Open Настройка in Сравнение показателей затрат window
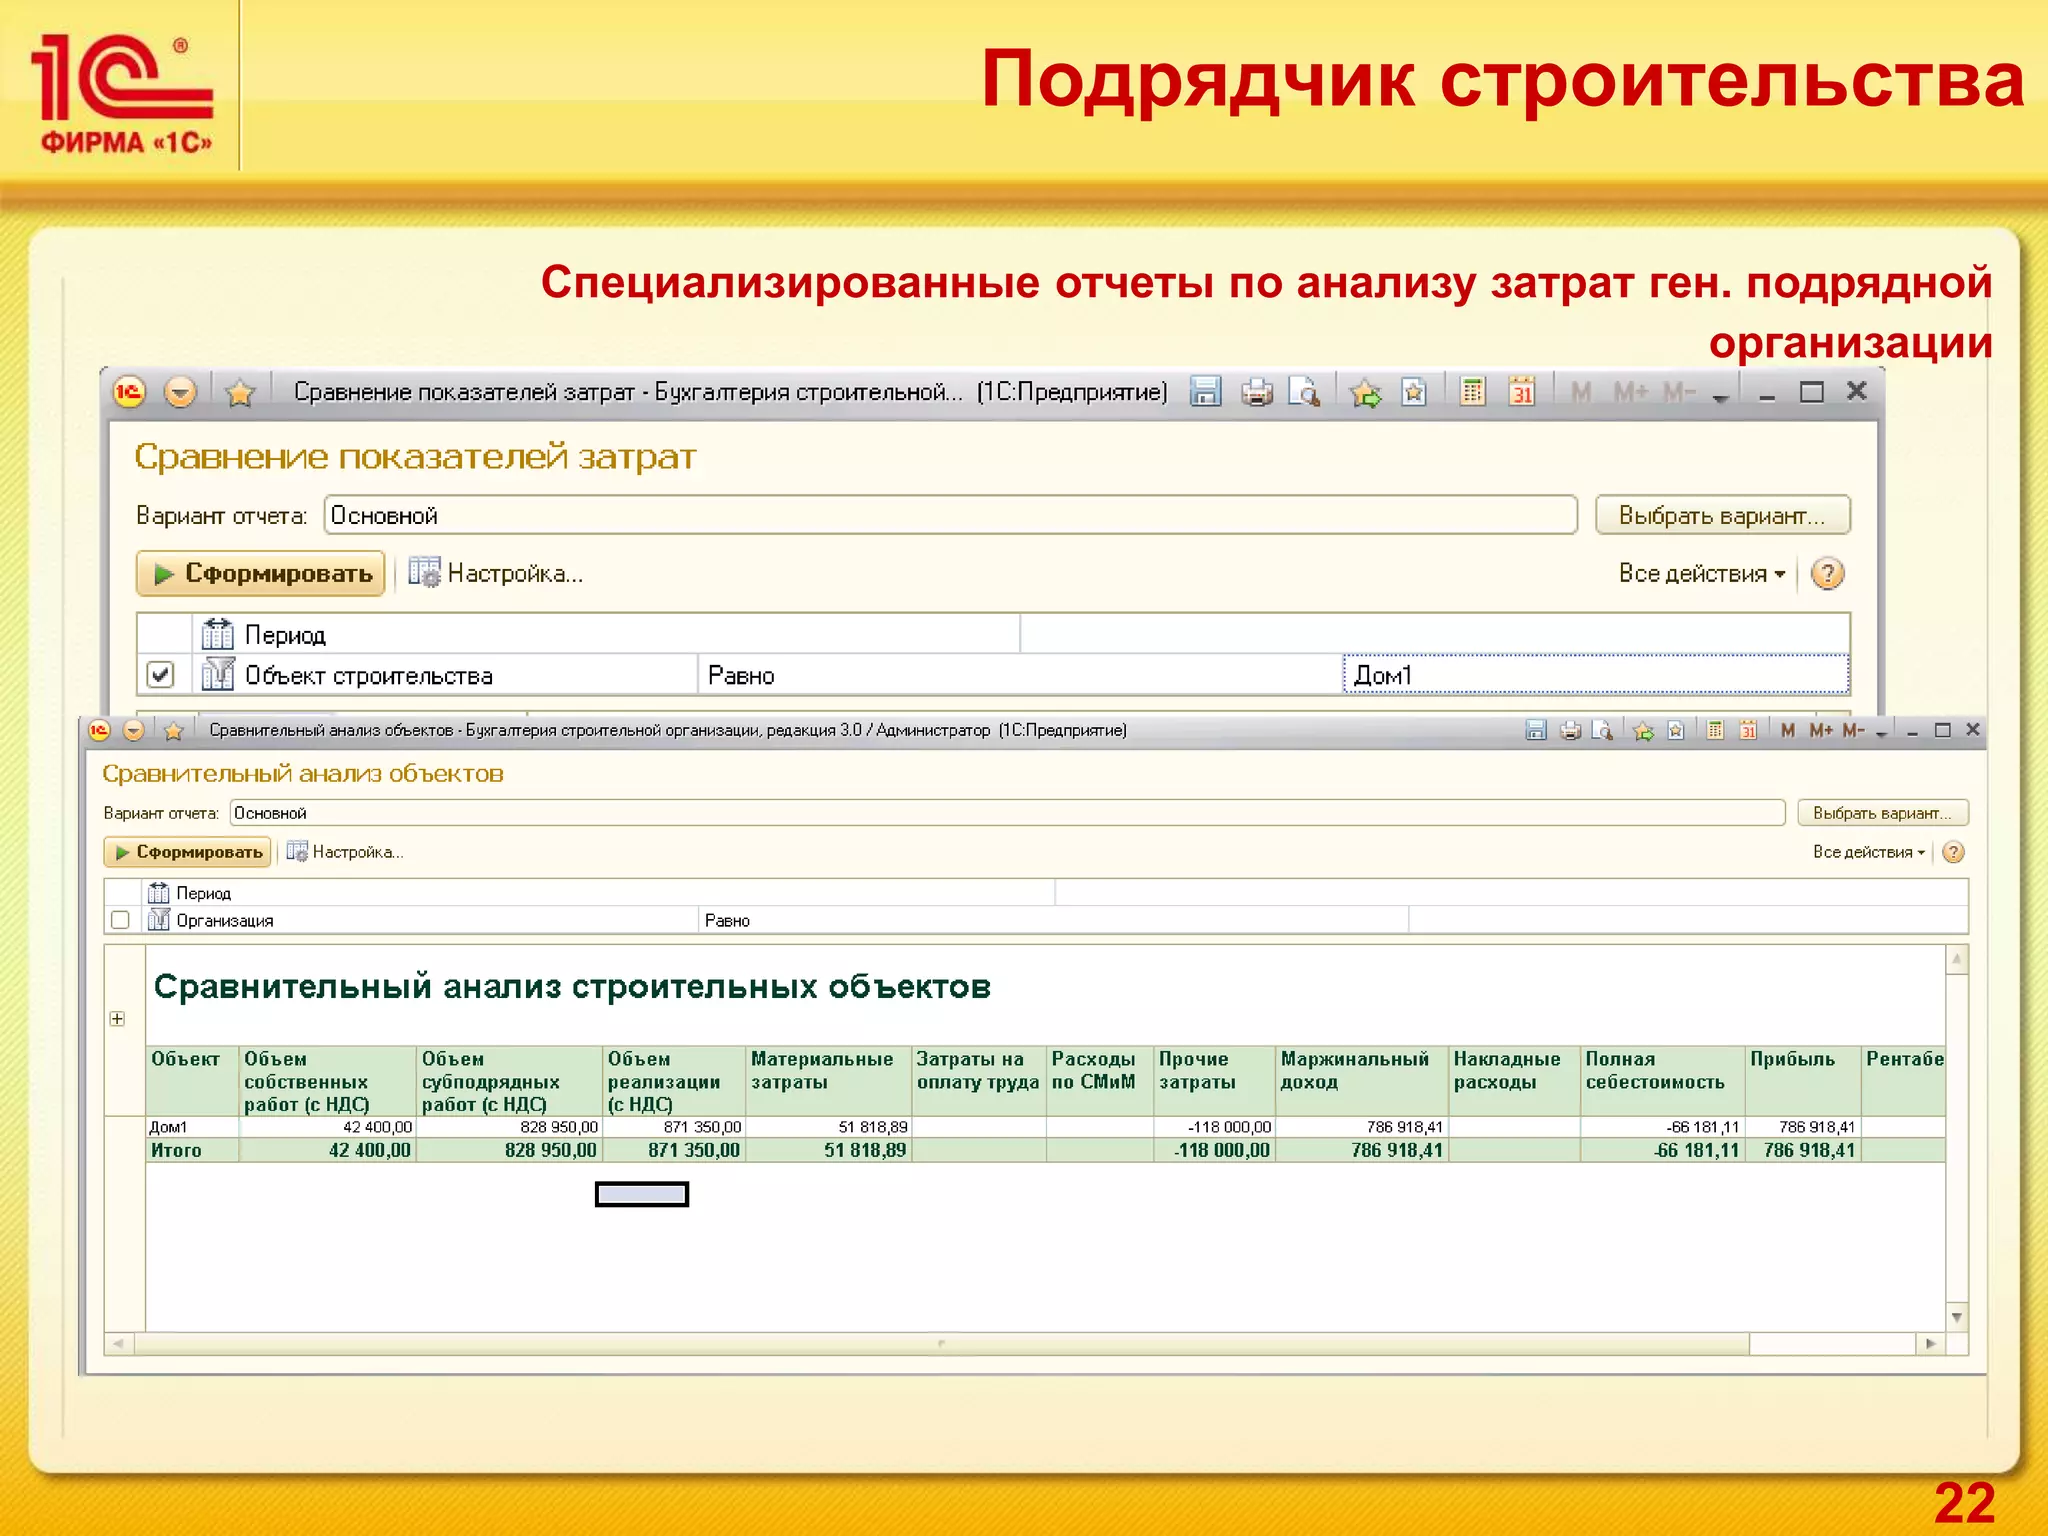Screen dimensions: 2048x1536 point(496,573)
